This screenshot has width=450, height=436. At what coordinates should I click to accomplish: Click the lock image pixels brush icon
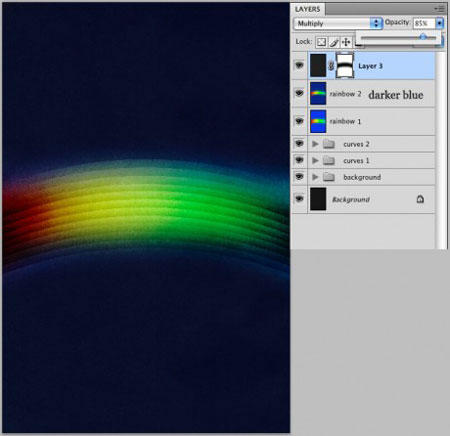coord(334,42)
